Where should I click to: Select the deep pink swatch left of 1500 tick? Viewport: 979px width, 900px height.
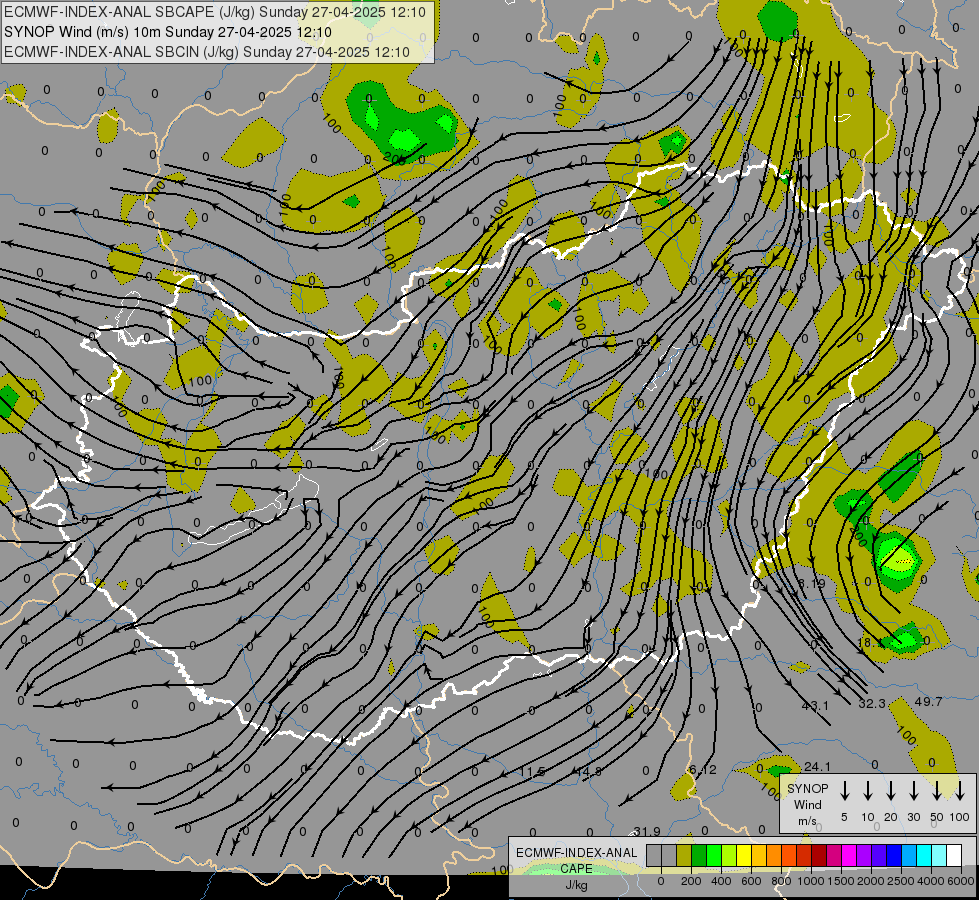pos(834,855)
